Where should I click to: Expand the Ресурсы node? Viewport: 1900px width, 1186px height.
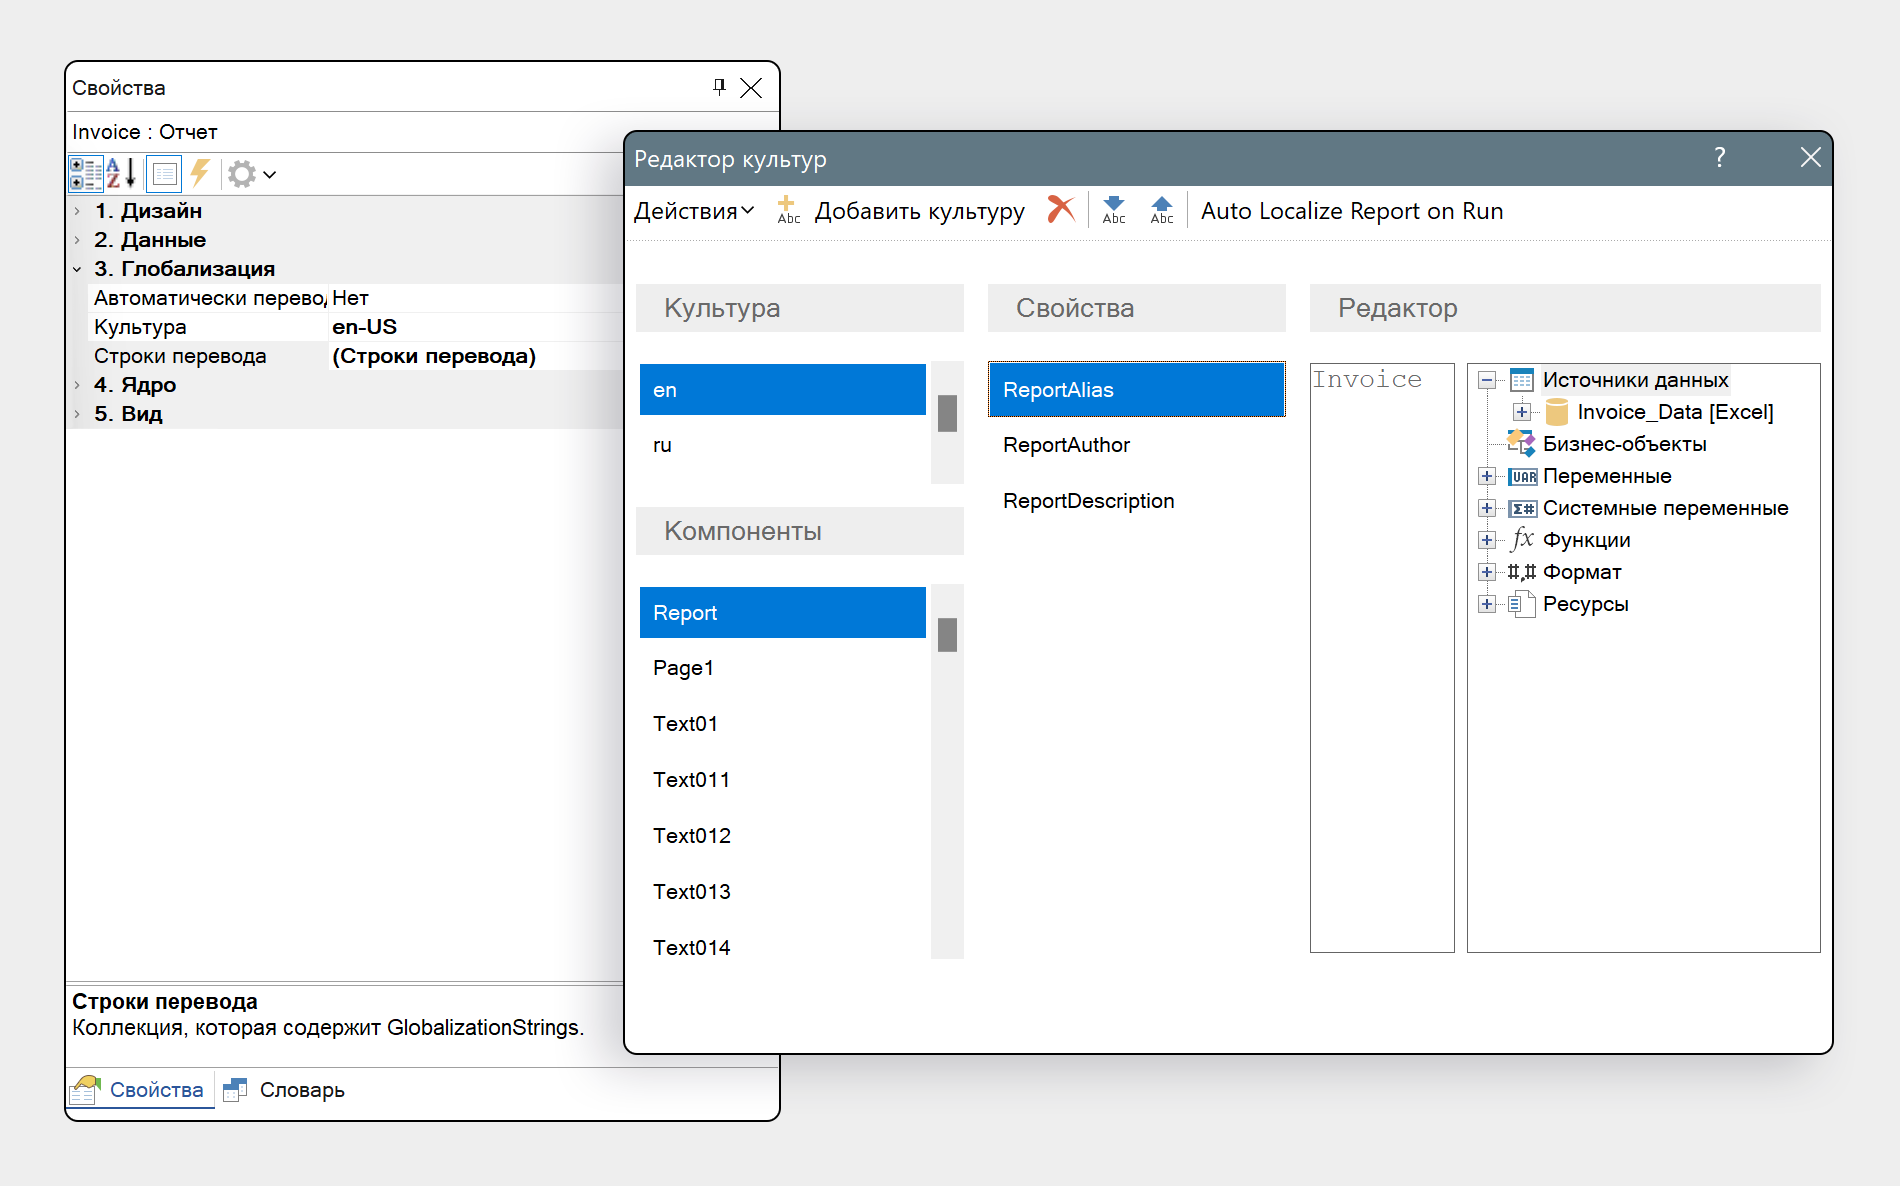[1487, 604]
